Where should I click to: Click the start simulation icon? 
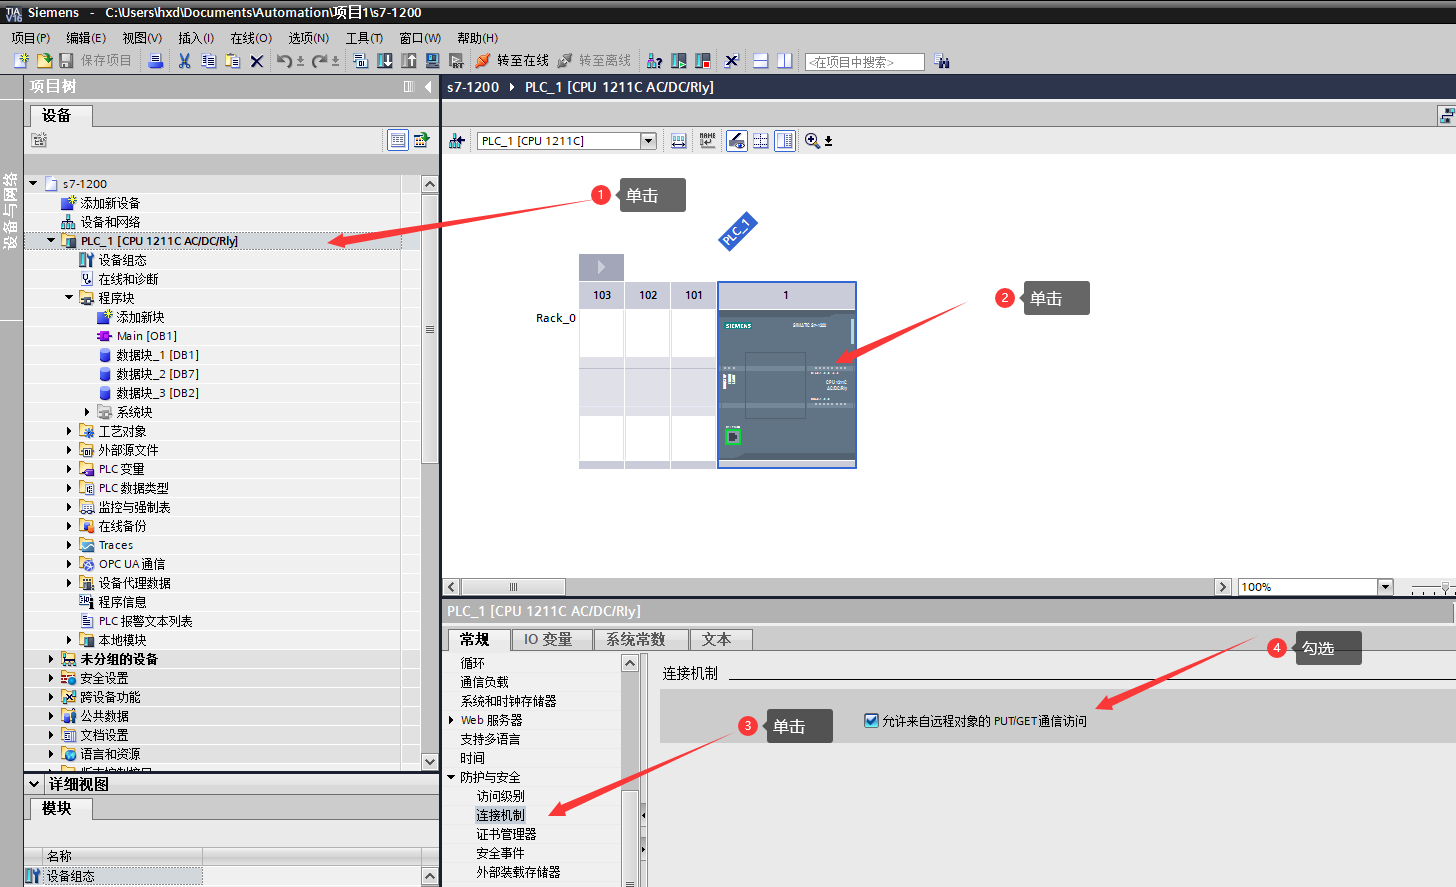[x=432, y=61]
